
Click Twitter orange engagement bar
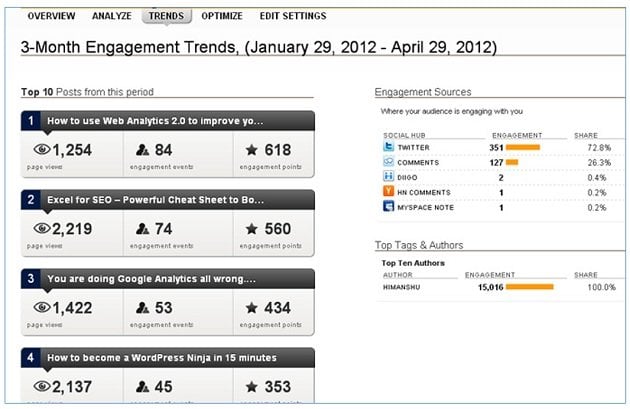pos(523,147)
